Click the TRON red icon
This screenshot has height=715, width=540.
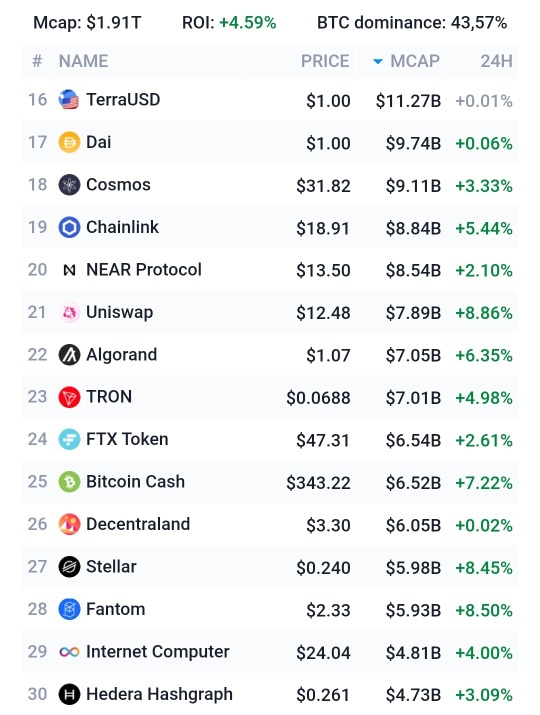click(x=69, y=397)
